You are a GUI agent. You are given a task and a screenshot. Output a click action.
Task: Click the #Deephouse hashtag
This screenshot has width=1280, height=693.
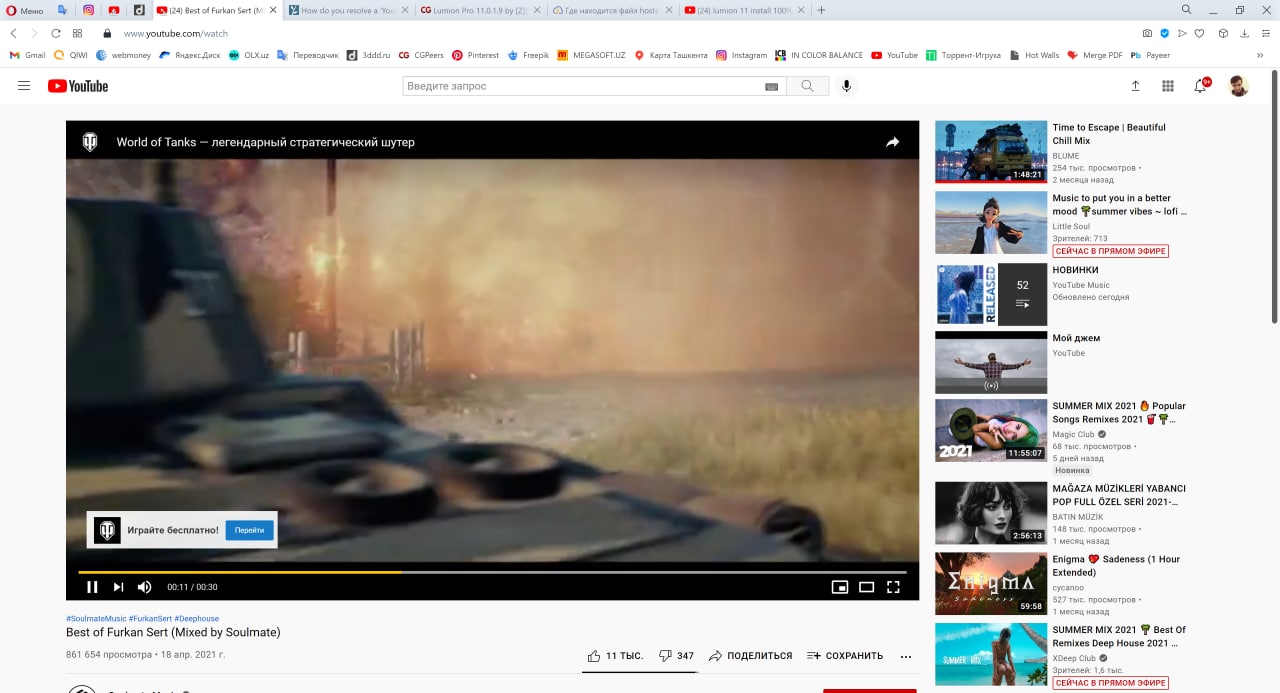[196, 618]
